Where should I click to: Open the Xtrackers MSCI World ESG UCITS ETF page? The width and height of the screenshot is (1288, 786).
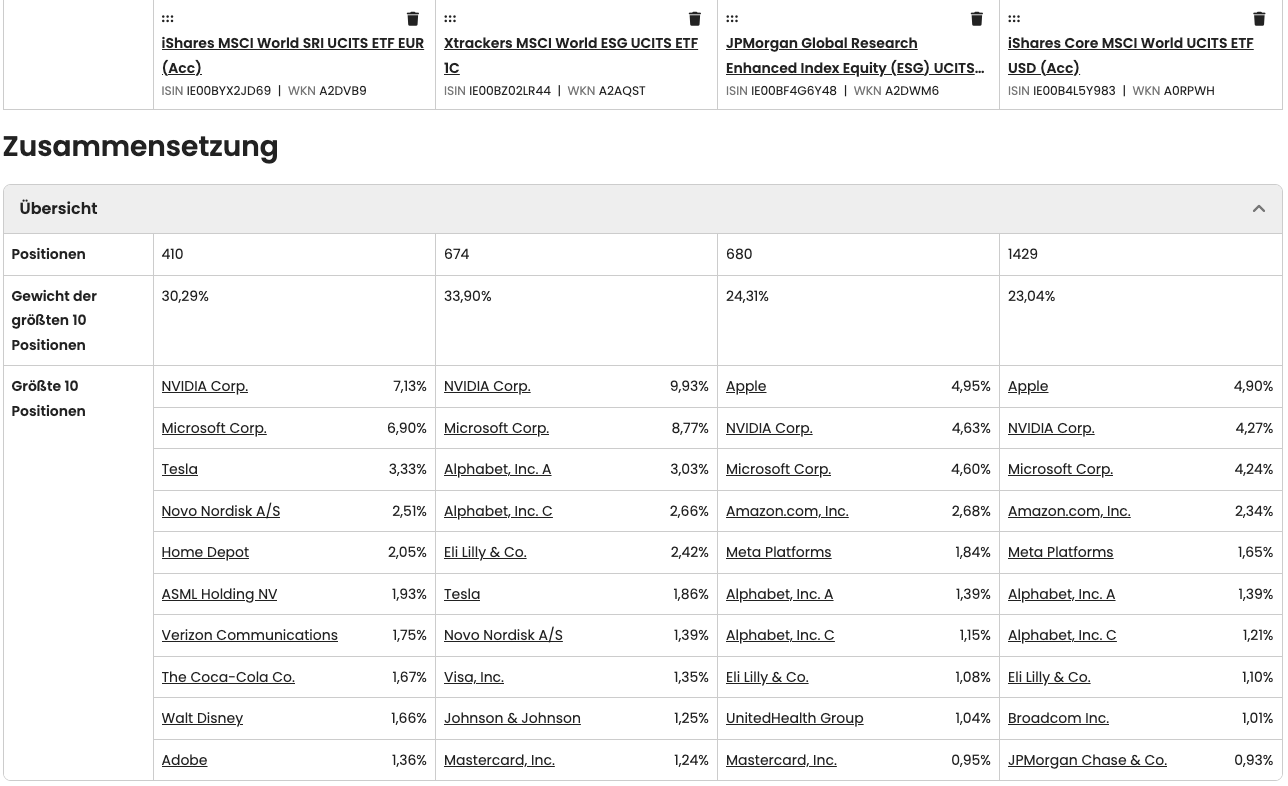571,55
